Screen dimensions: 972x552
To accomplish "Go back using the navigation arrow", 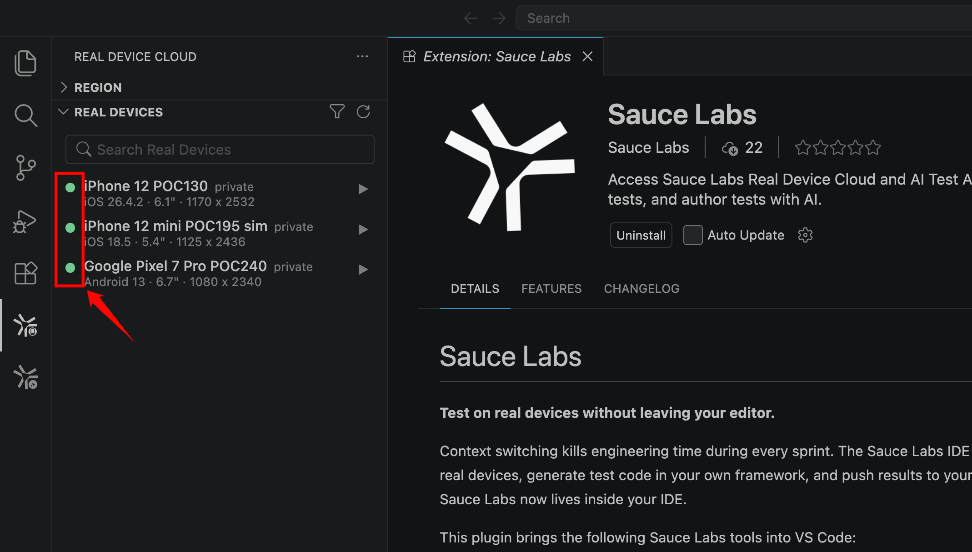I will click(x=471, y=18).
